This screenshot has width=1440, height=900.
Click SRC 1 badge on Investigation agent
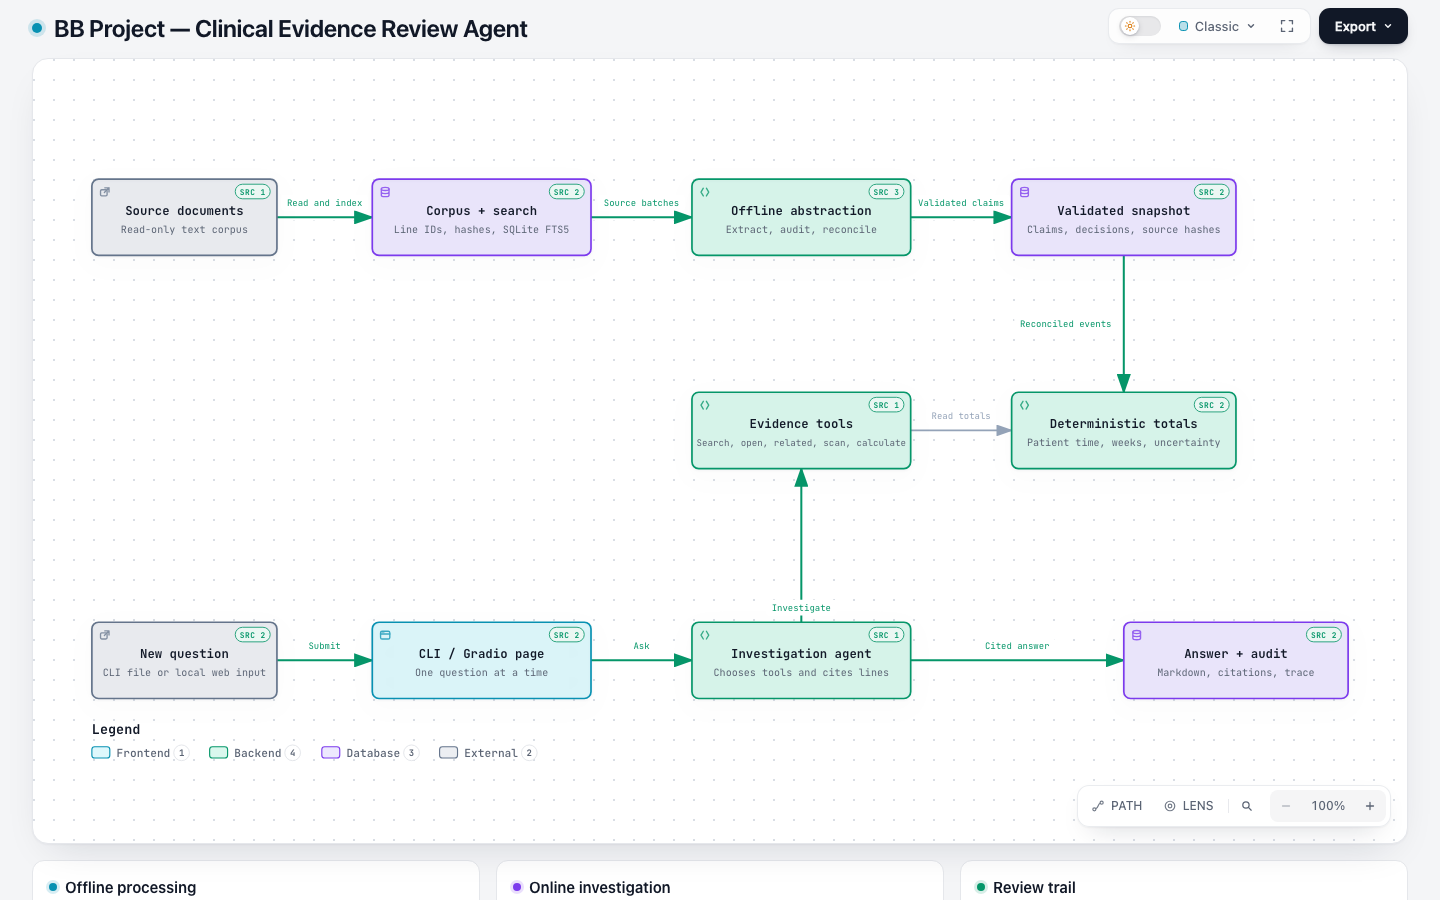pyautogui.click(x=886, y=635)
